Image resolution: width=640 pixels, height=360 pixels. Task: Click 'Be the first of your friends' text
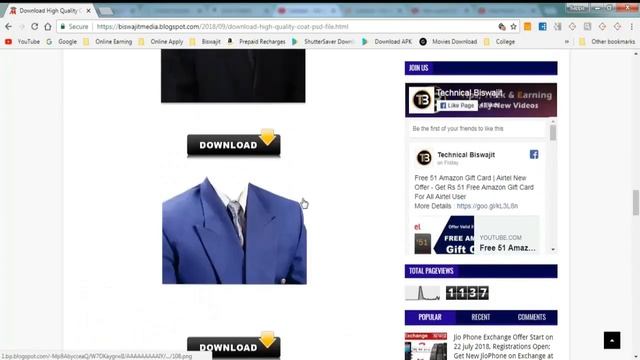click(x=458, y=129)
